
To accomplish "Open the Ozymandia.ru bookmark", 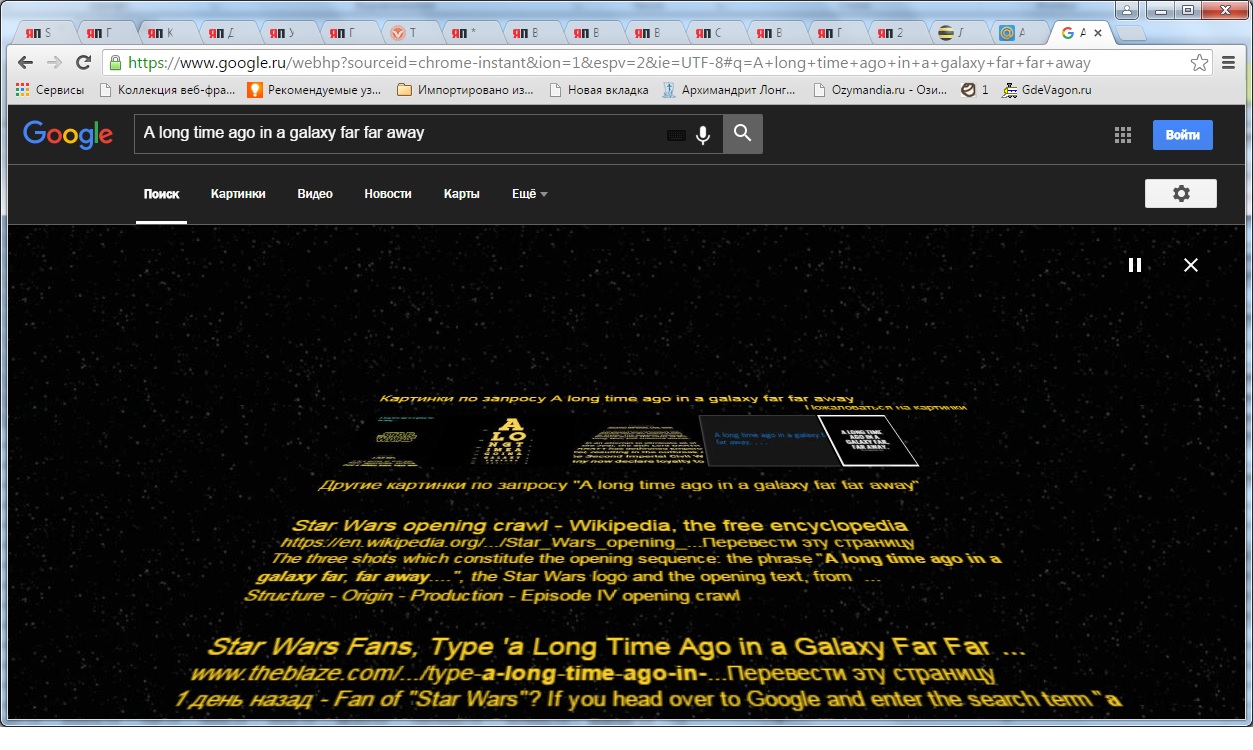I will (x=880, y=90).
